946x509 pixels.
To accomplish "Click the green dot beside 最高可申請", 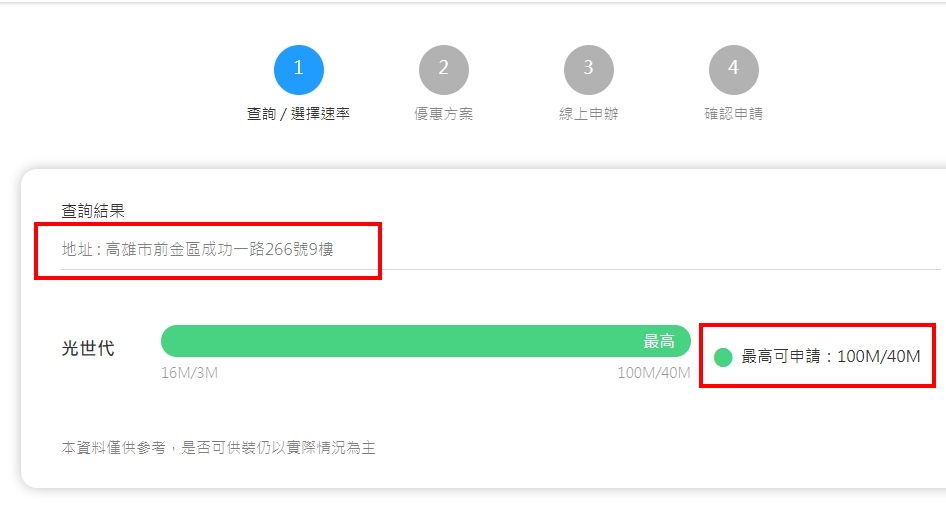I will coord(723,357).
